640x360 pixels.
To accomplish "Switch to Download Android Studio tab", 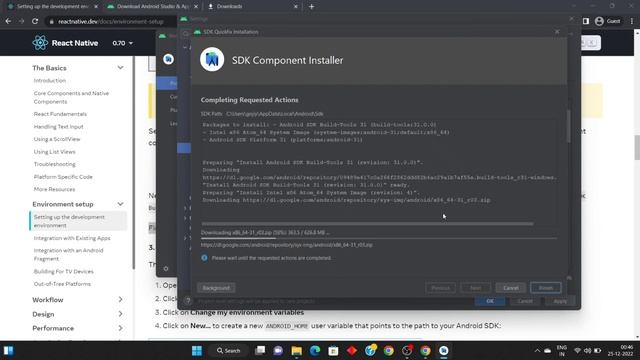I will click(x=152, y=7).
